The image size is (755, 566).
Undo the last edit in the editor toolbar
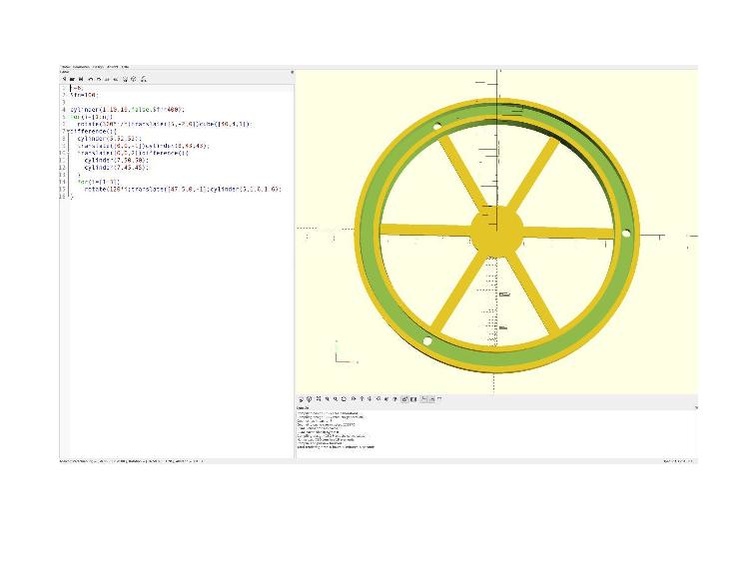(90, 78)
